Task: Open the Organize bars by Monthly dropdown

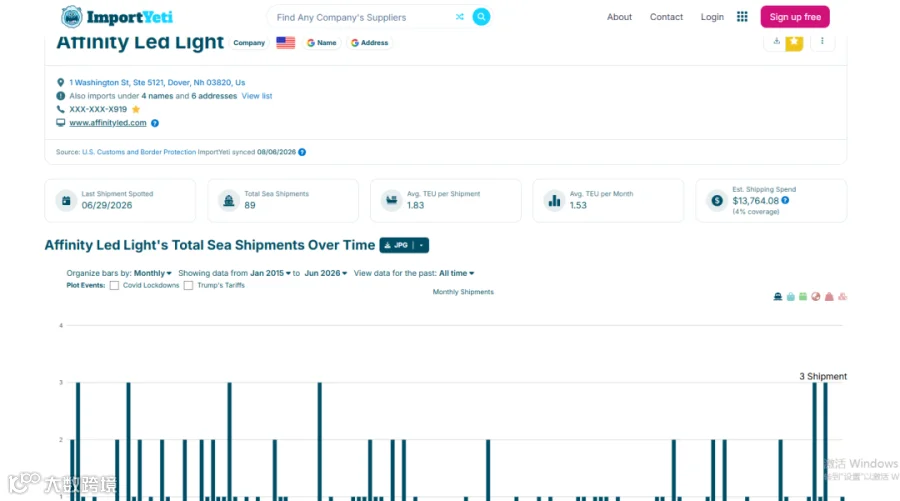Action: 153,273
